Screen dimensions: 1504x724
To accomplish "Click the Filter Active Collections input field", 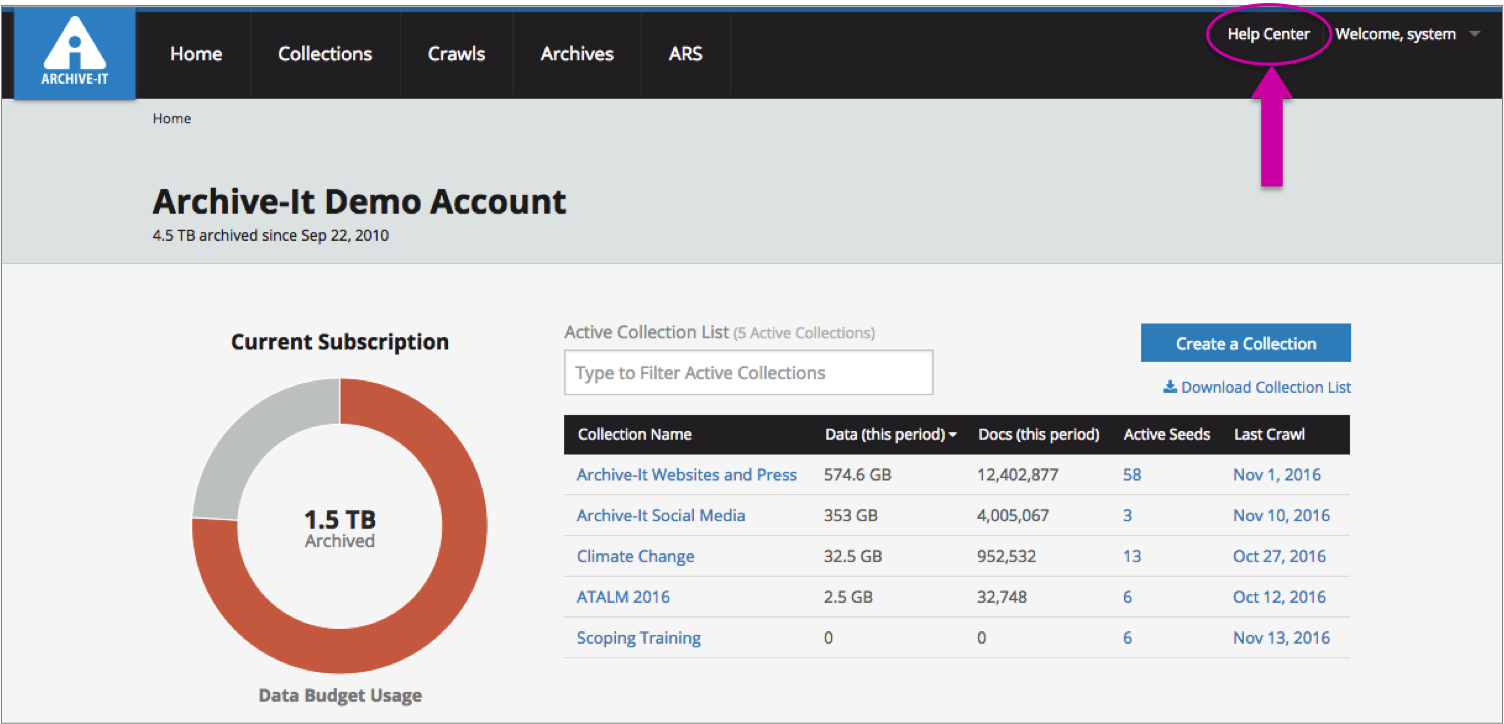I will coord(748,373).
